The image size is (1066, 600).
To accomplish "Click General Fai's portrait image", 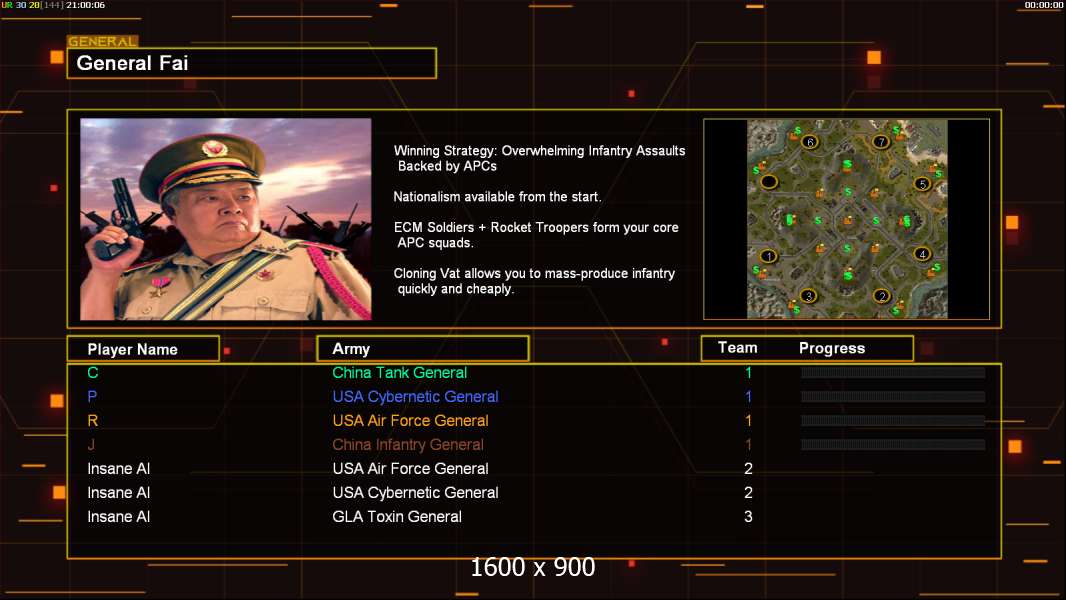I will click(226, 219).
